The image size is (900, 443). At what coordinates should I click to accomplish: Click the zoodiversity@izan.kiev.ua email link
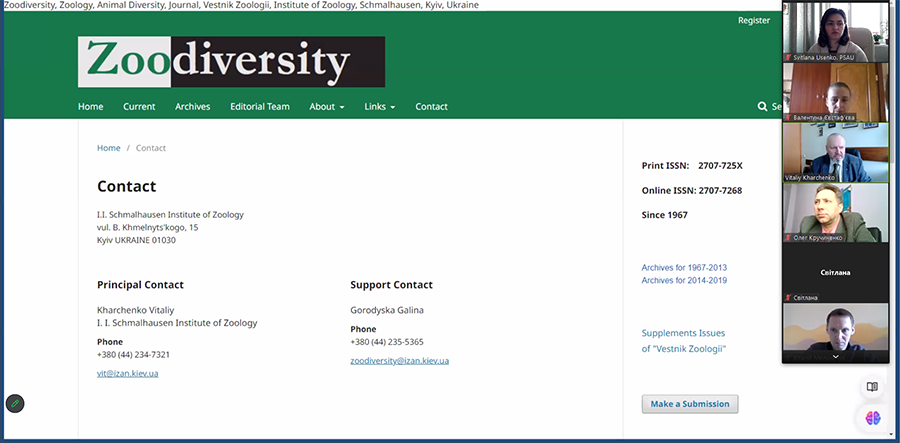coord(399,361)
